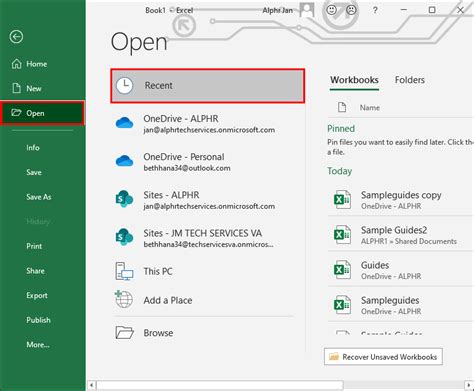474x391 pixels.
Task: Click Recover Unsaved Workbooks button
Action: (383, 357)
